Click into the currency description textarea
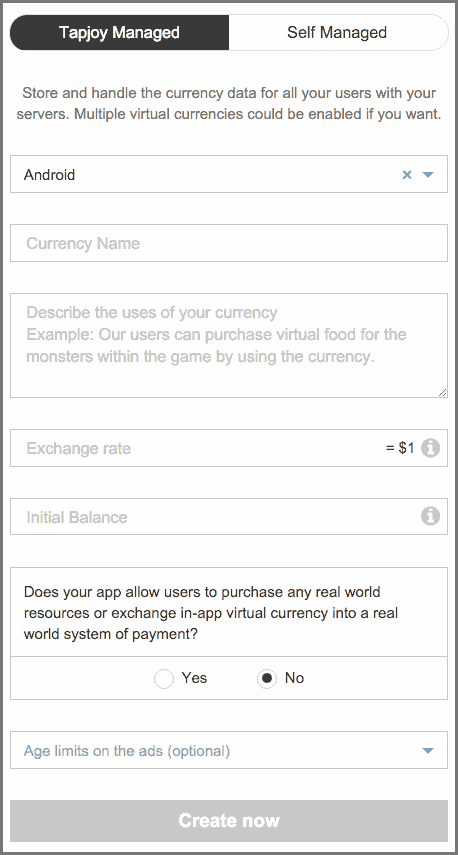 [229, 345]
